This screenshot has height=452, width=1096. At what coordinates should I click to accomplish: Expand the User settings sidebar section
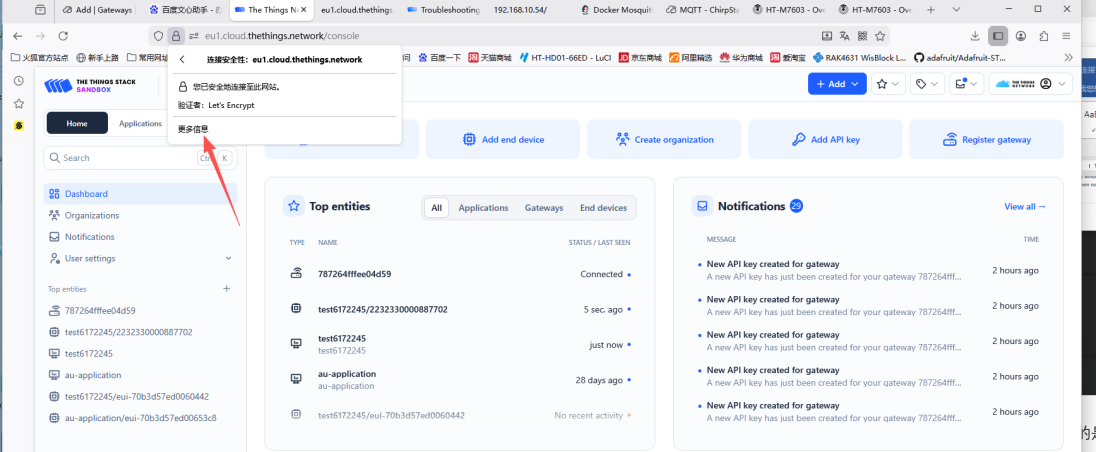tap(139, 258)
